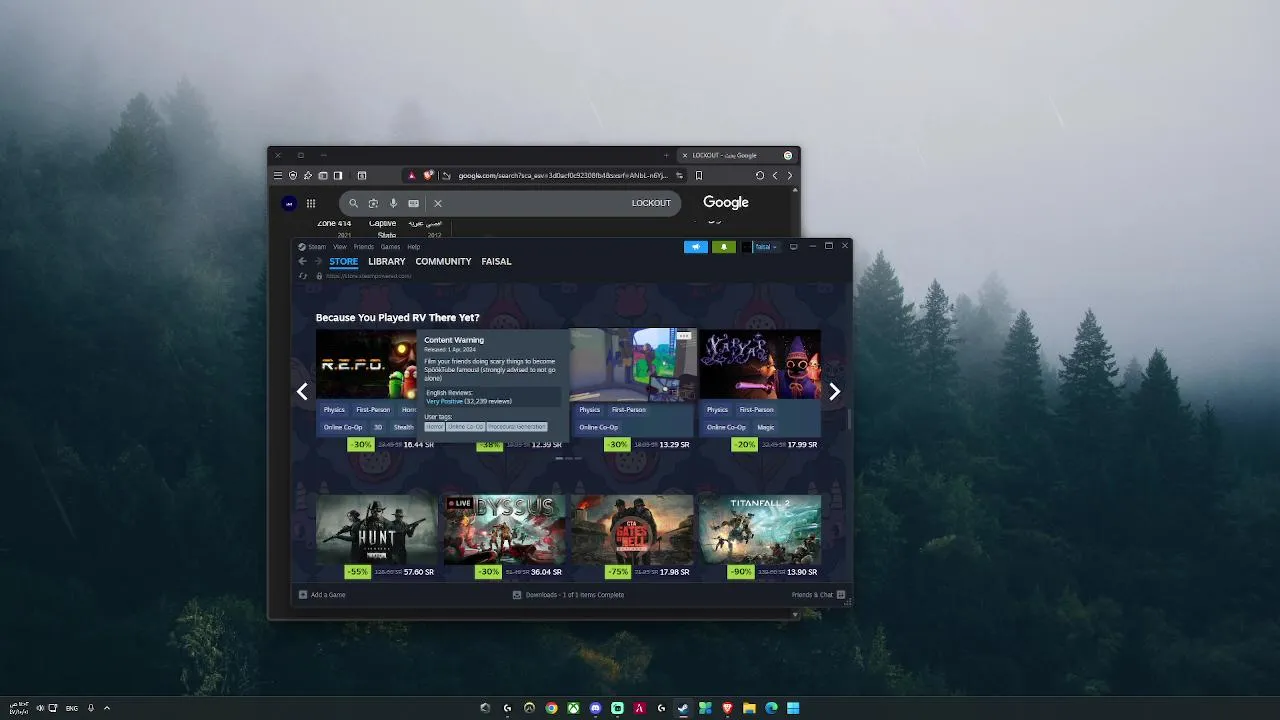Open the View menu in Steam

coord(340,247)
